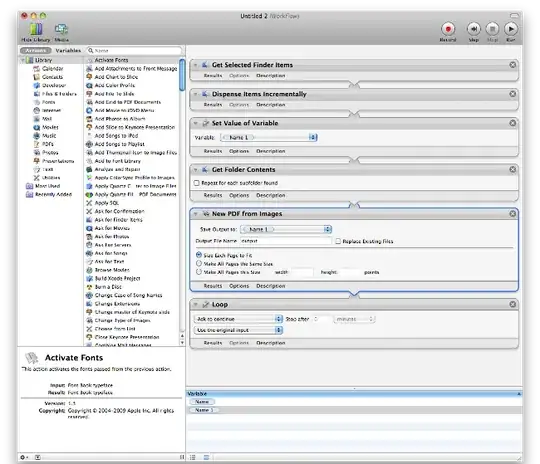Show Options of Set Value of Variable
540x464 pixels.
[239, 151]
